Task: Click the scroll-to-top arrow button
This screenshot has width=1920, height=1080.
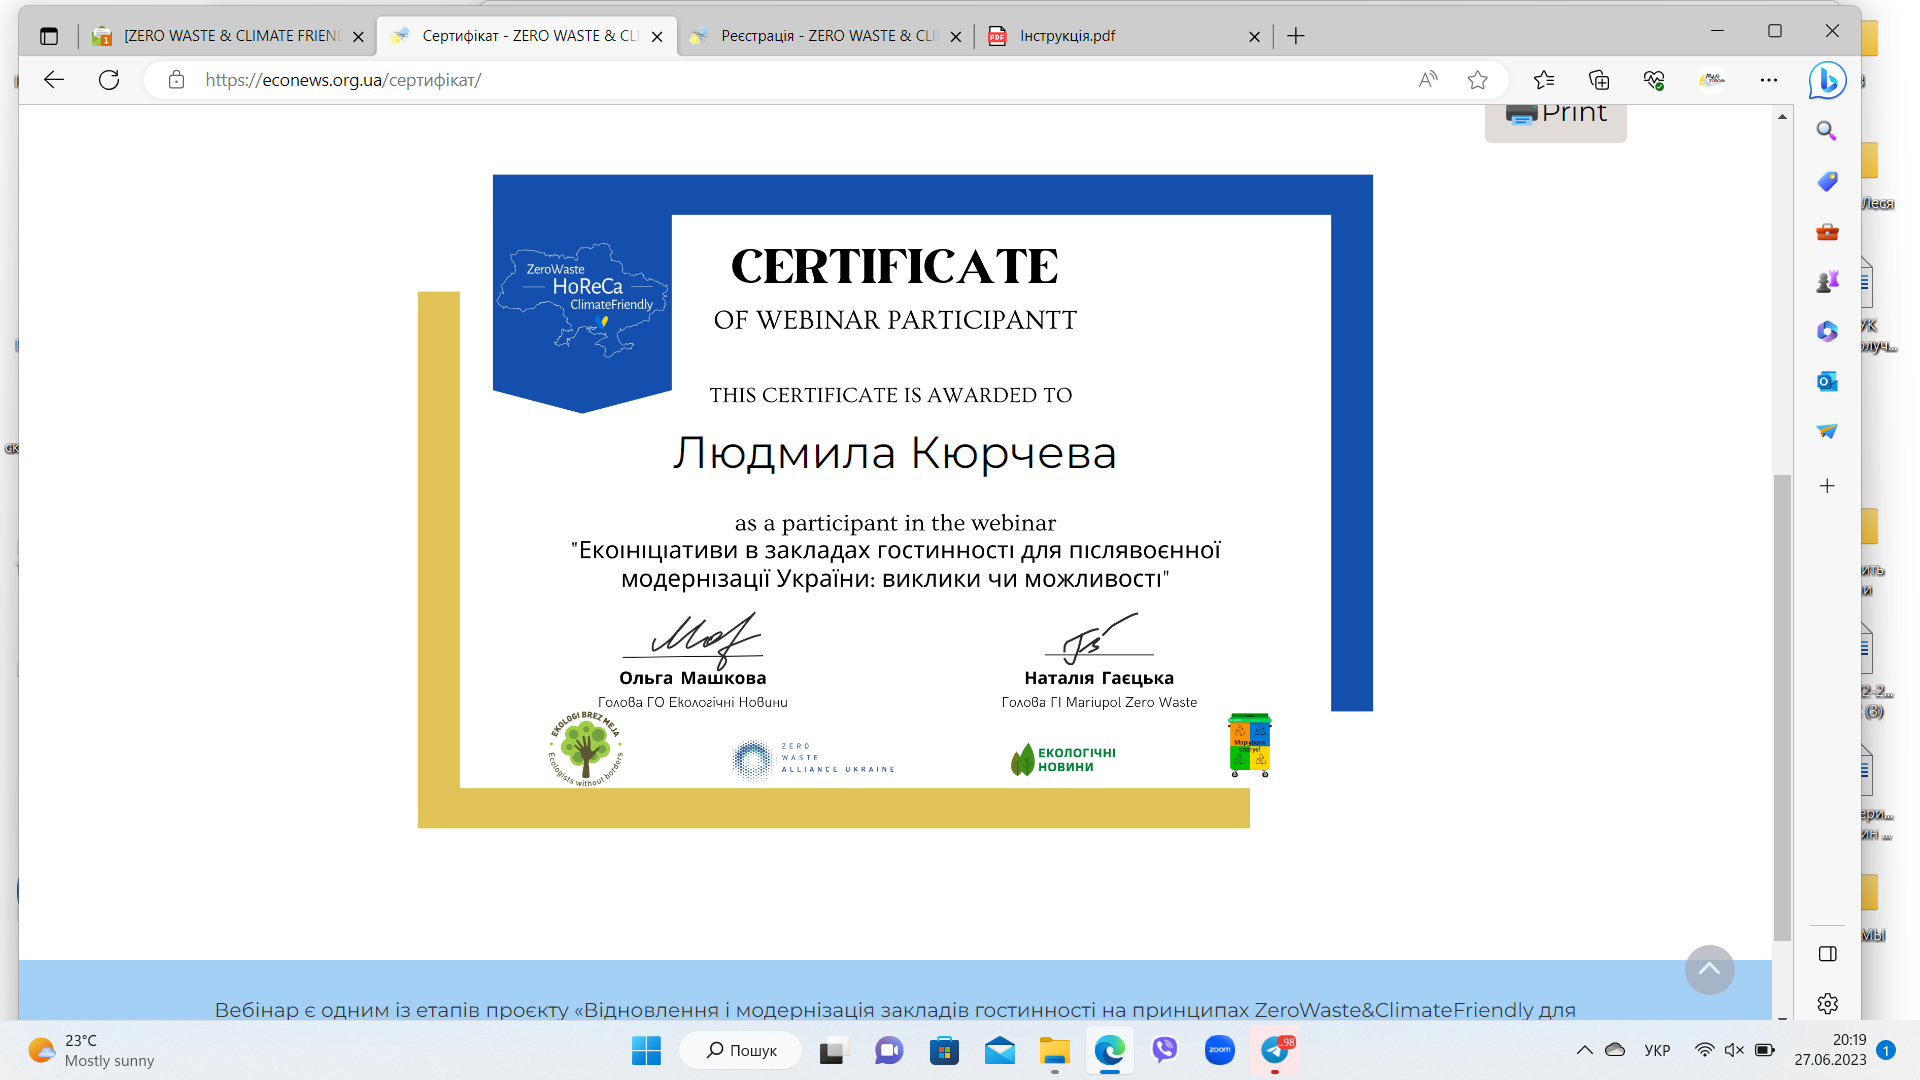Action: tap(1709, 969)
